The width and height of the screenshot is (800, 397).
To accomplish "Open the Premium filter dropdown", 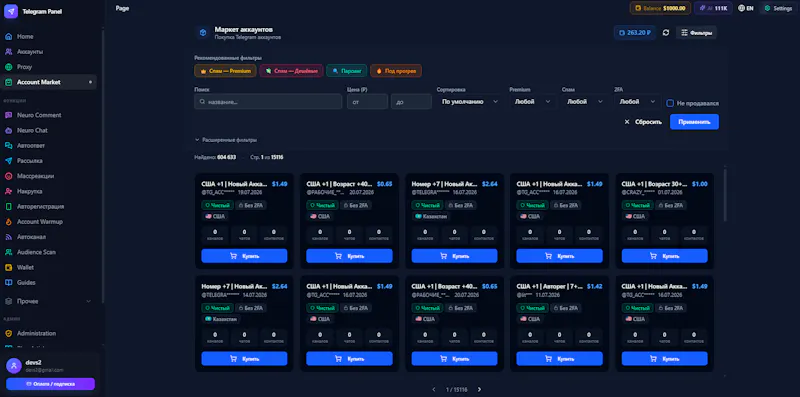I will (533, 102).
